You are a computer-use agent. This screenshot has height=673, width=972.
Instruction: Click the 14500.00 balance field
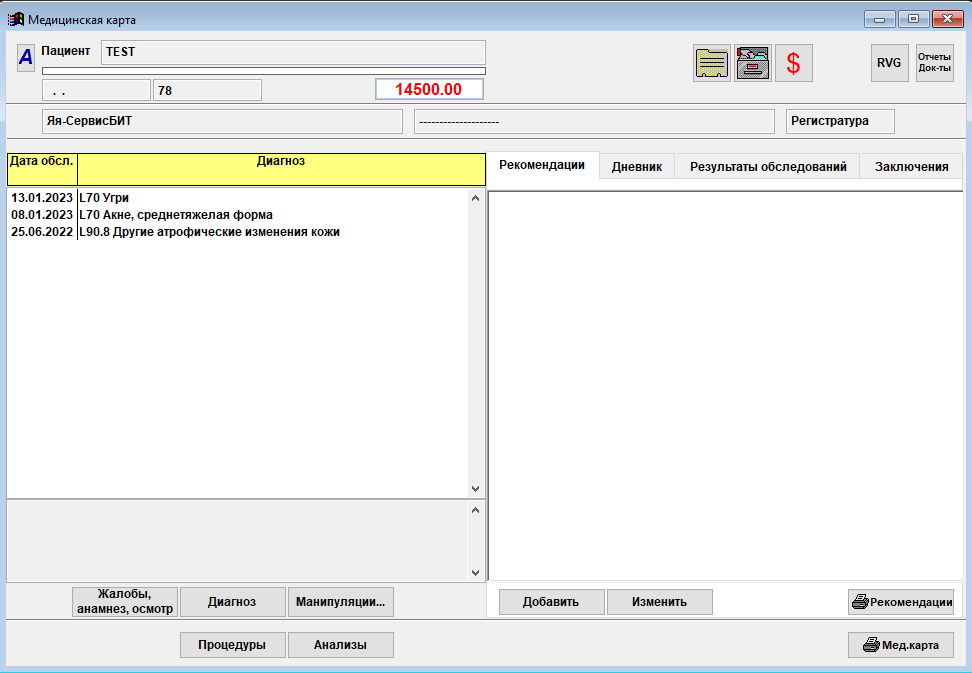(x=429, y=89)
